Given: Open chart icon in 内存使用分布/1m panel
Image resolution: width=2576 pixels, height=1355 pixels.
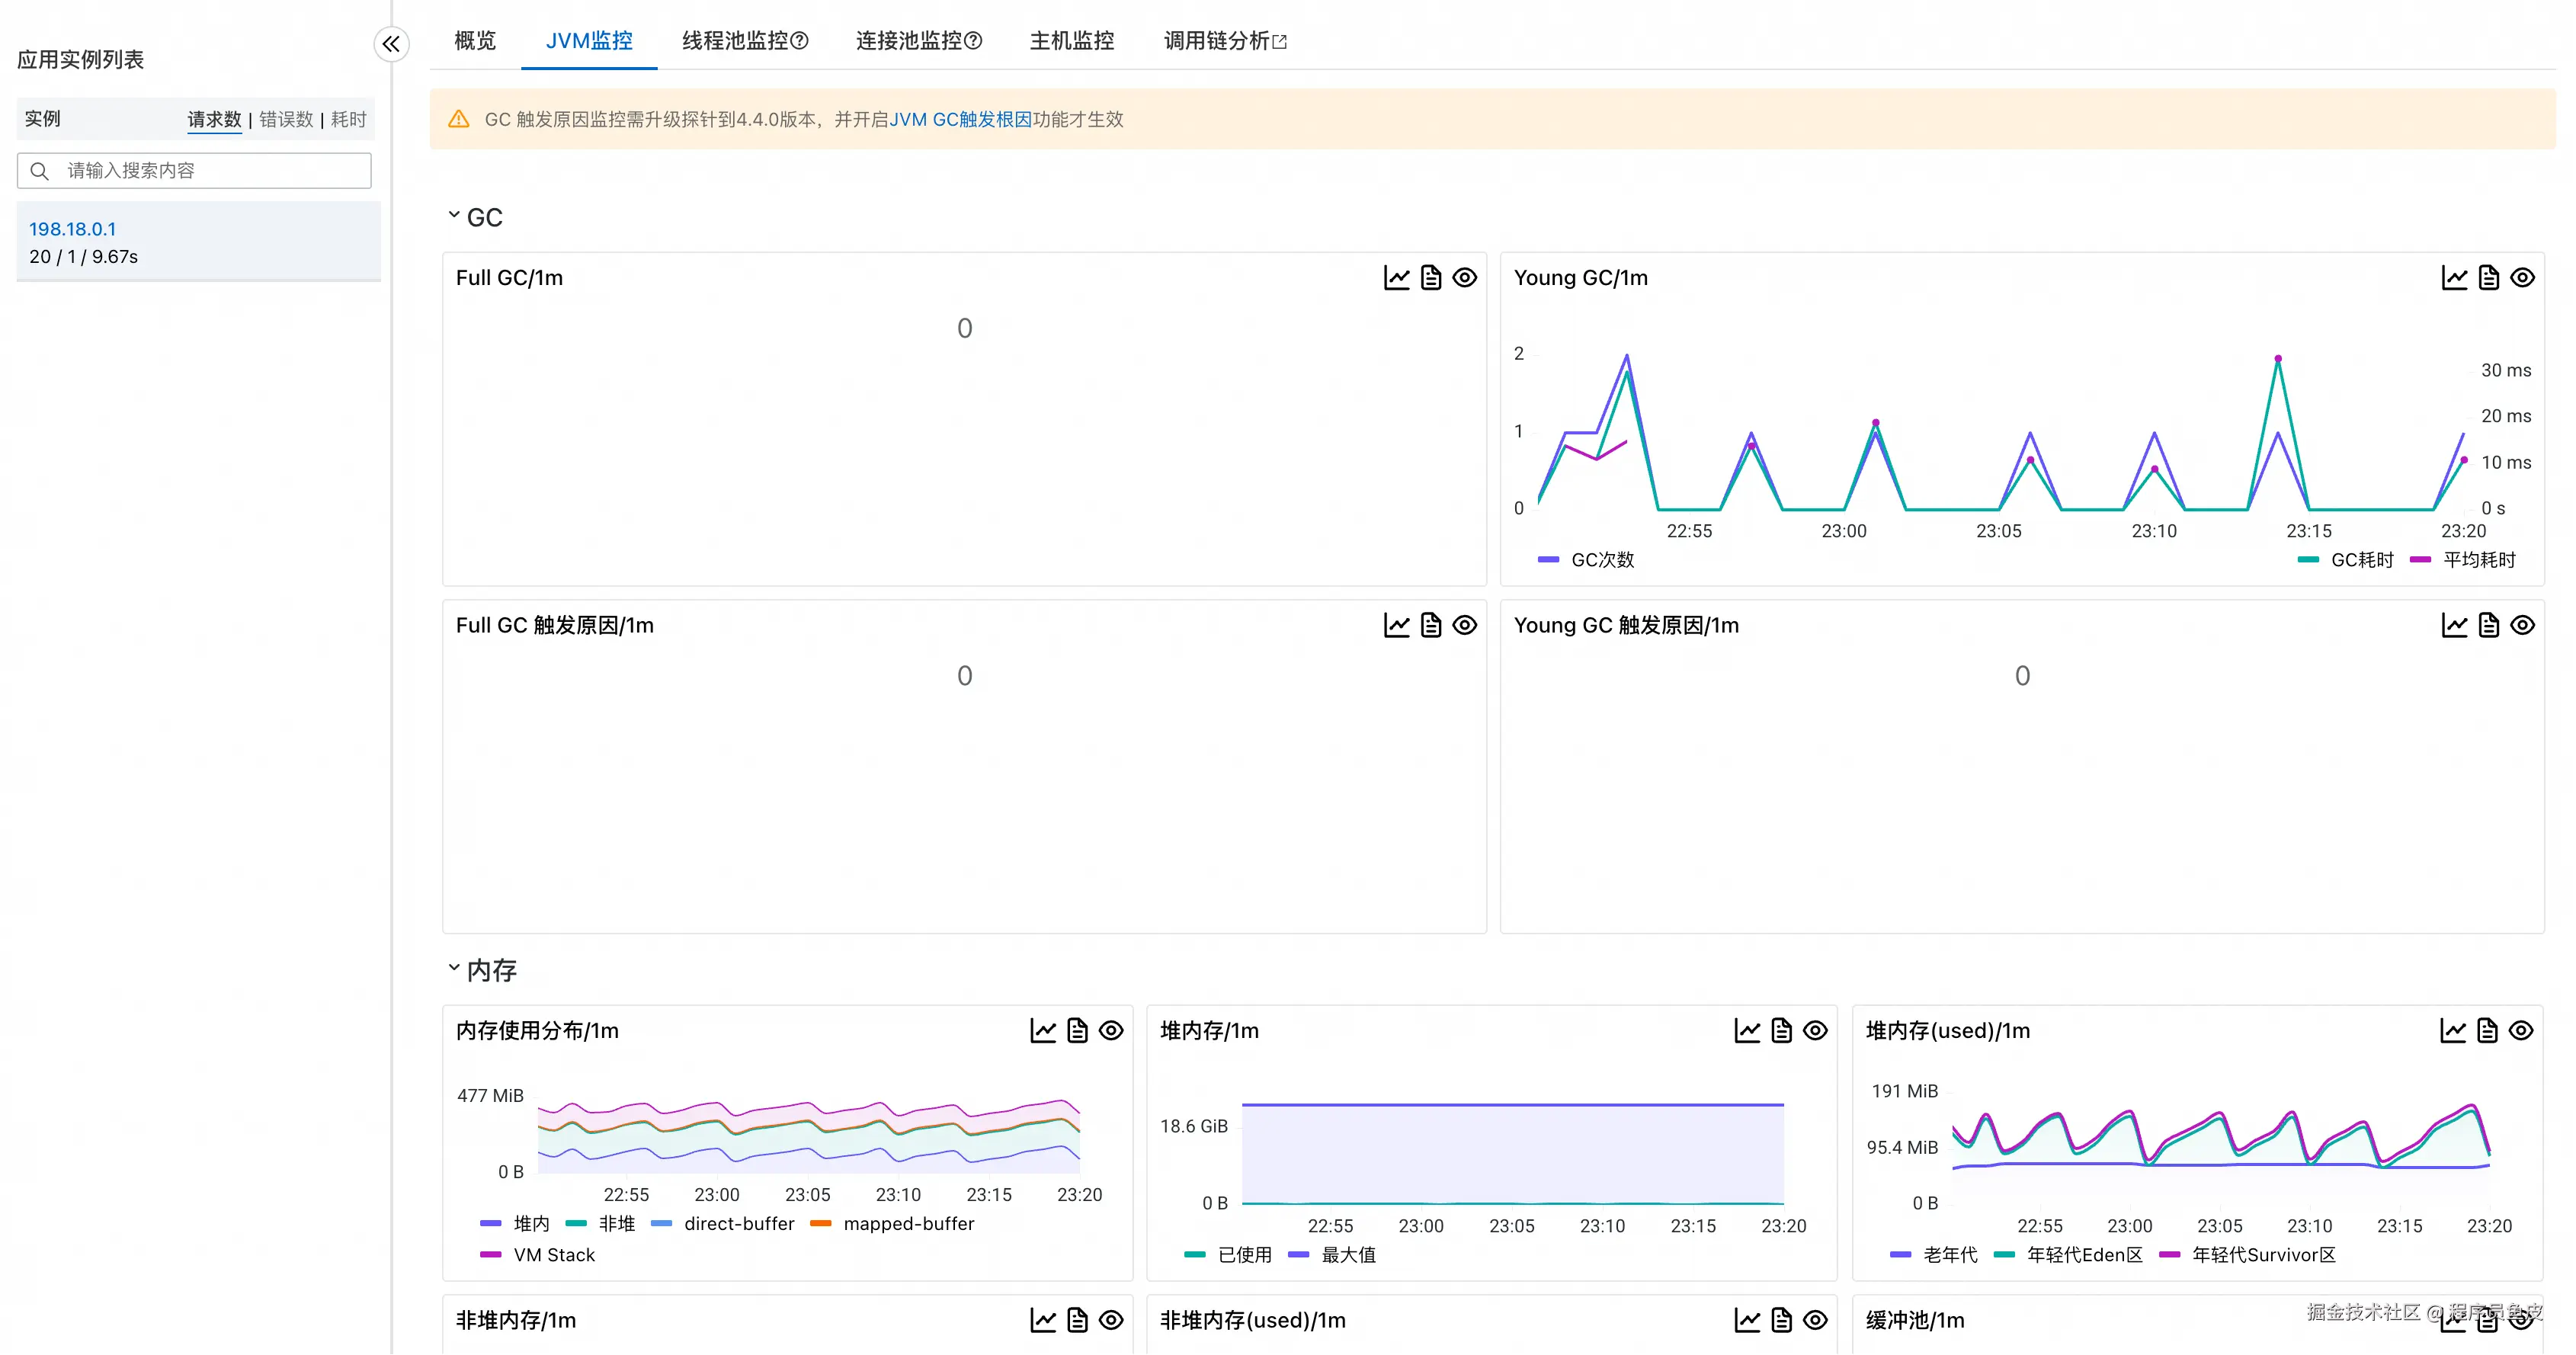Looking at the screenshot, I should (1043, 1030).
